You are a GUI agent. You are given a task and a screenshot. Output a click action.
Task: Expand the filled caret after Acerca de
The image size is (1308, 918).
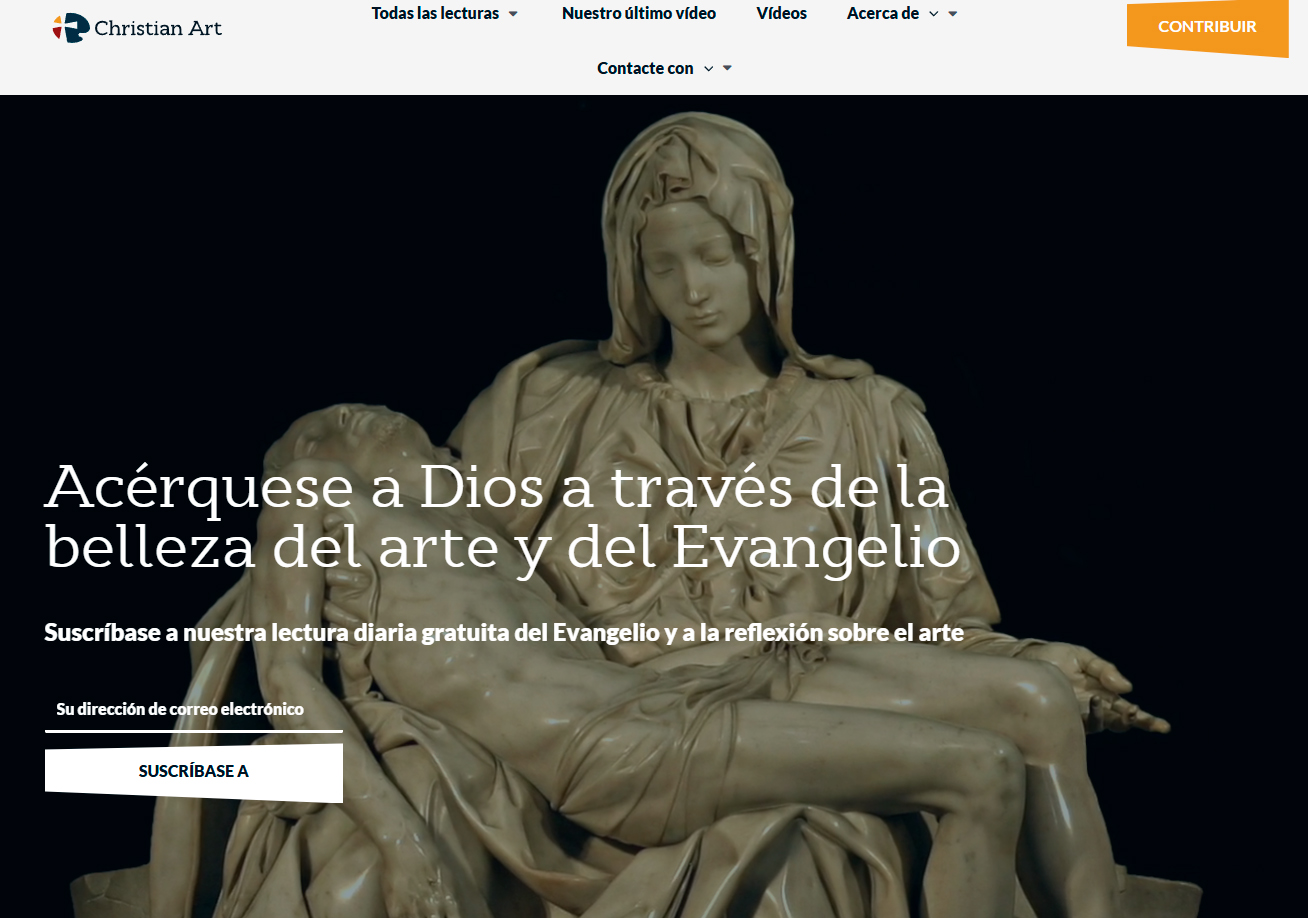(x=953, y=14)
